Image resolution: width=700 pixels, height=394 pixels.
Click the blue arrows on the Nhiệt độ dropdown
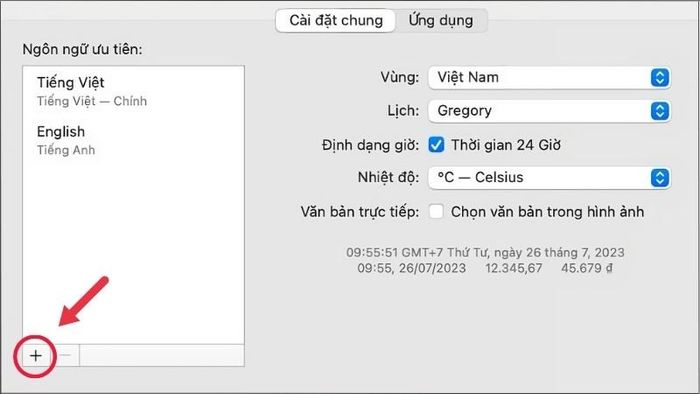point(659,178)
